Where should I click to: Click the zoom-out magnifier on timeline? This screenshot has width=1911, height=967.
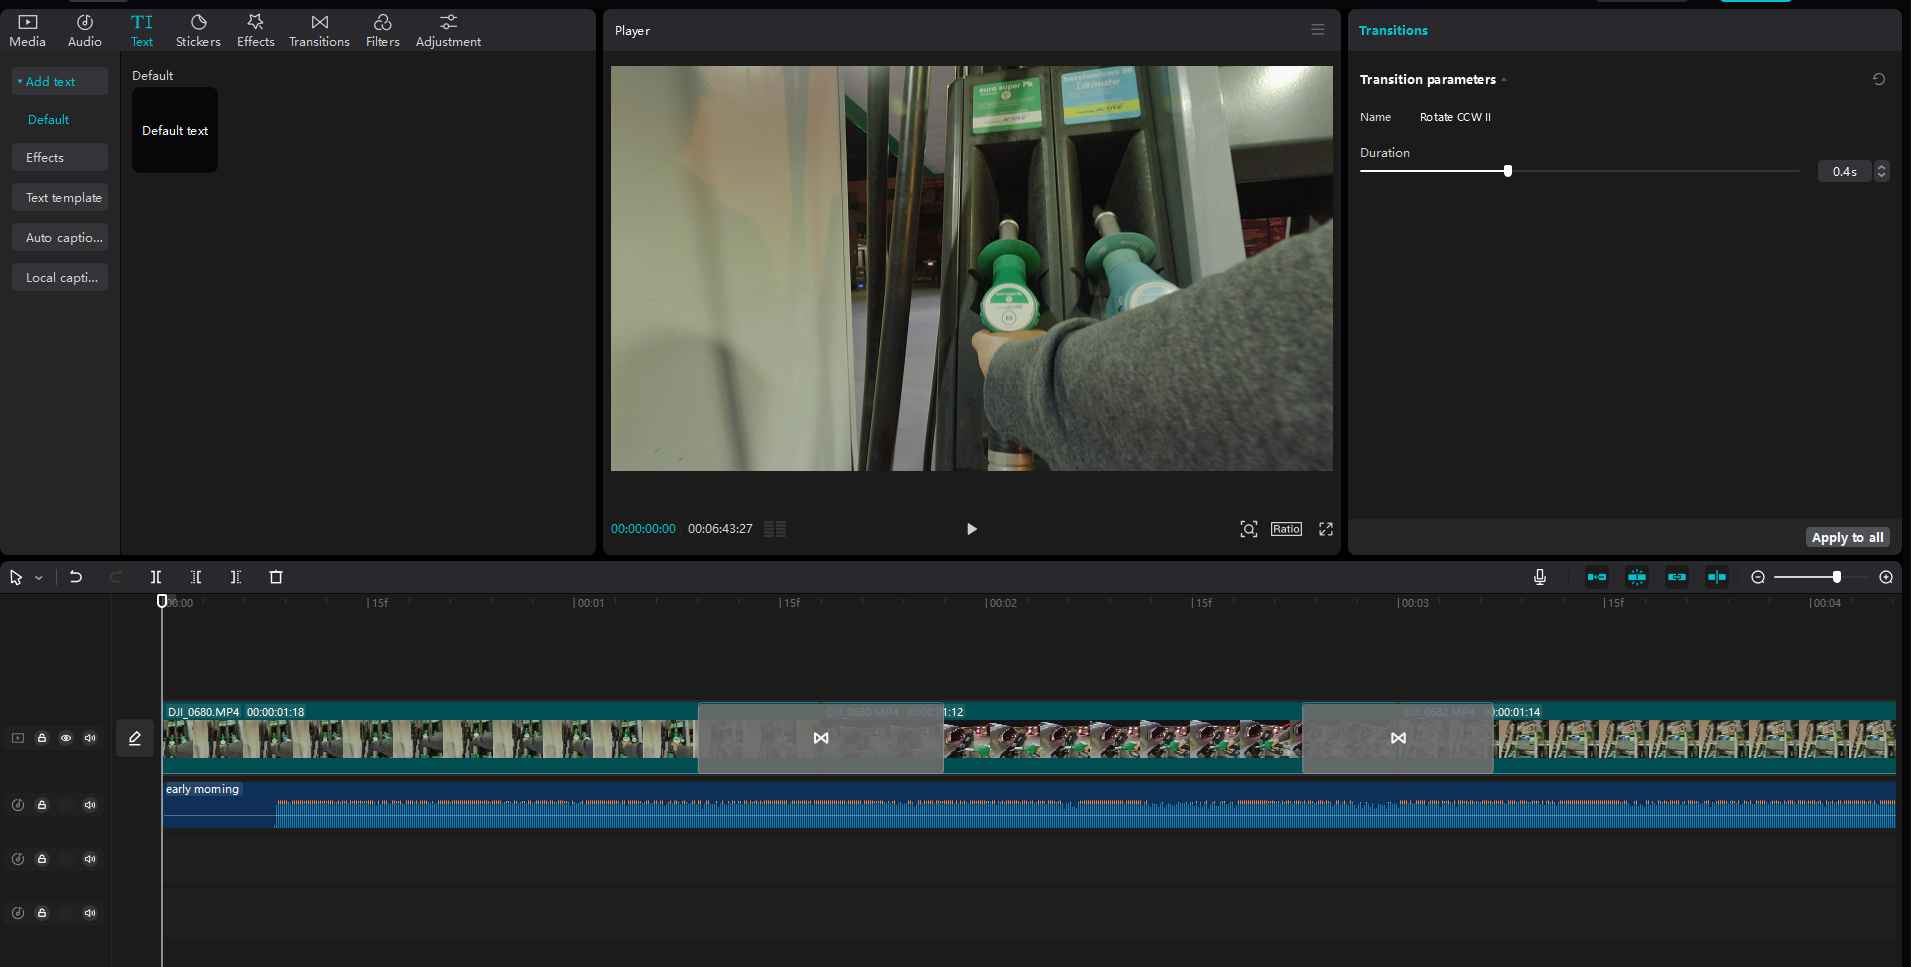pyautogui.click(x=1758, y=577)
